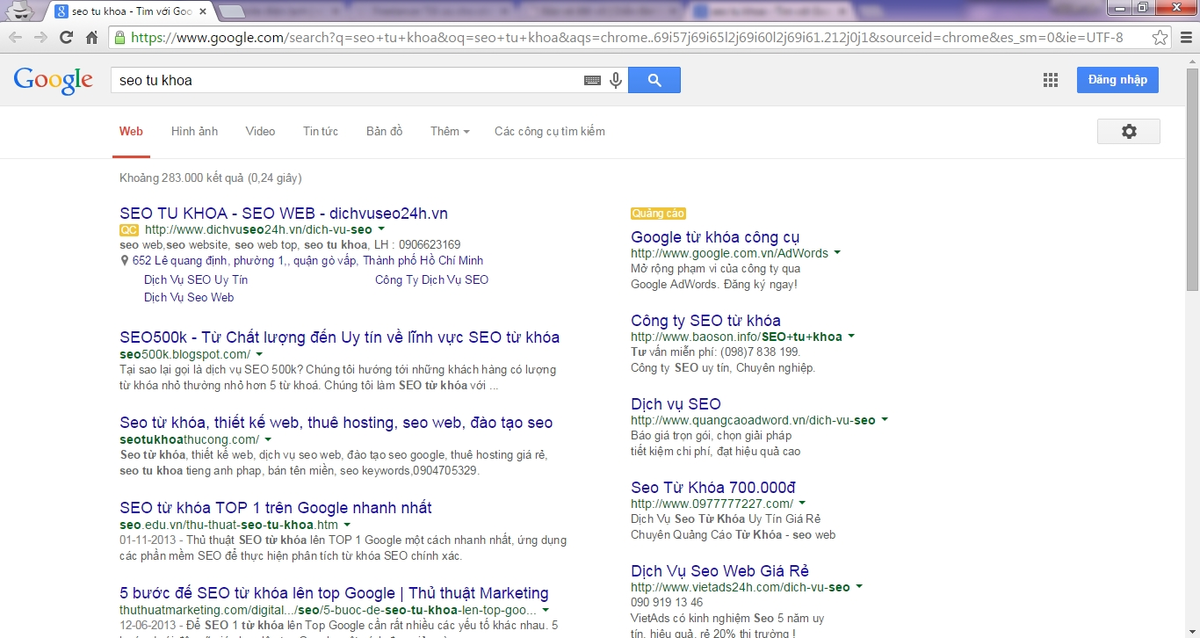Open the SEO500k result title link

pyautogui.click(x=339, y=337)
